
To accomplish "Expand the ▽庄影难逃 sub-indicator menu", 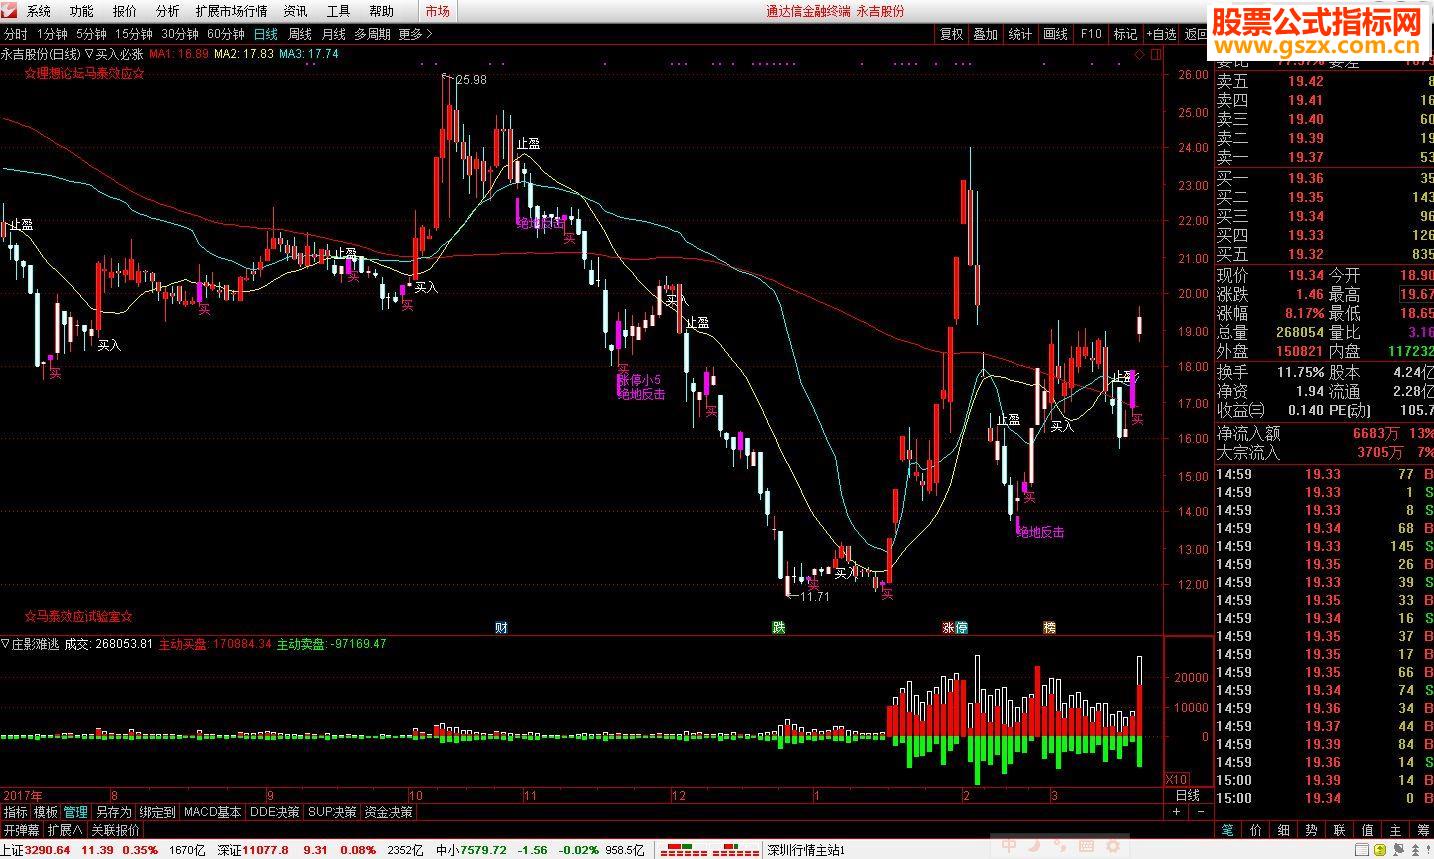I will click(30, 644).
